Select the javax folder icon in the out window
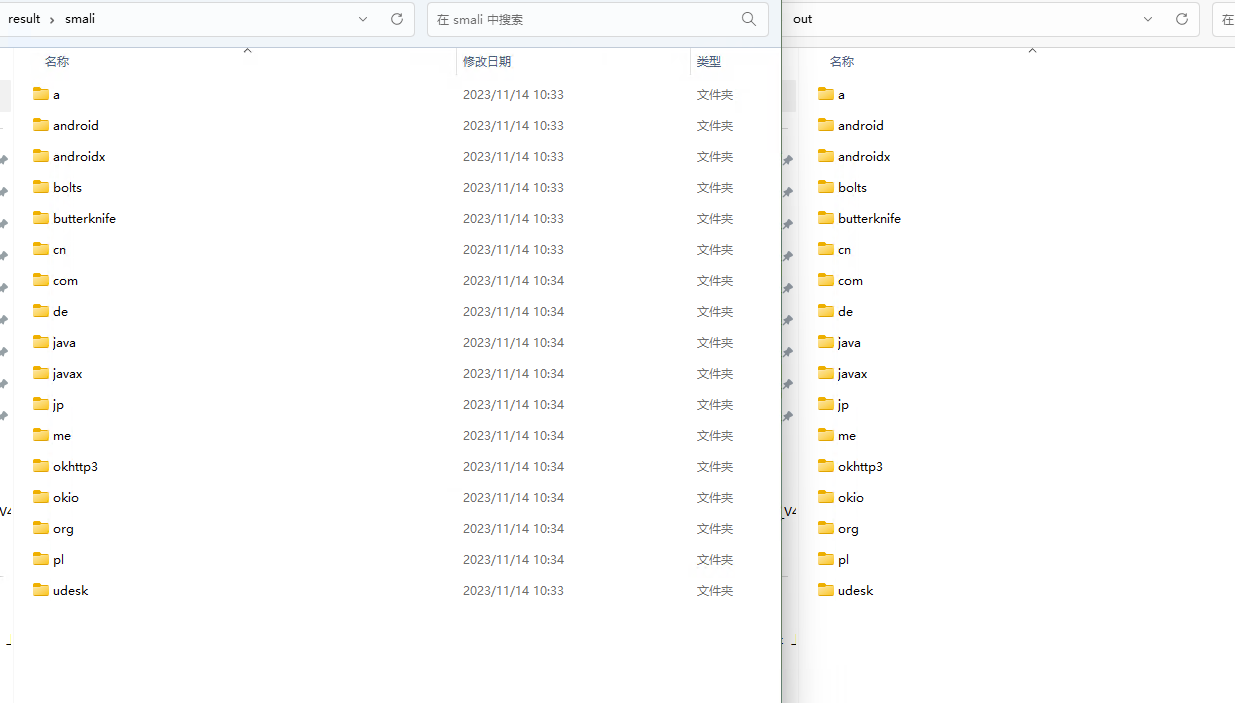Viewport: 1235px width, 703px height. pos(826,373)
